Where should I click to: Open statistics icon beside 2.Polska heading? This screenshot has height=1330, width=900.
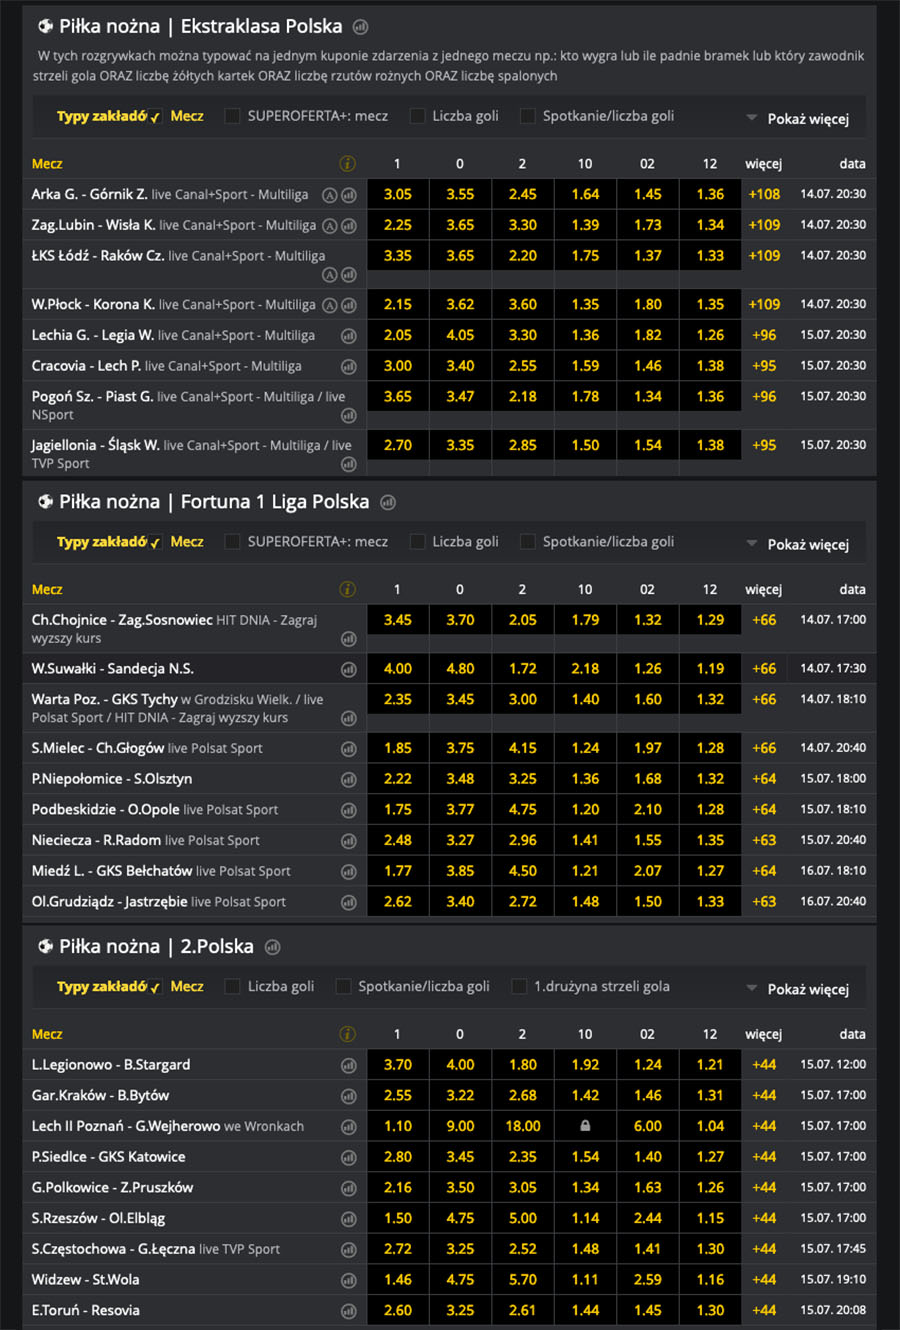273,947
